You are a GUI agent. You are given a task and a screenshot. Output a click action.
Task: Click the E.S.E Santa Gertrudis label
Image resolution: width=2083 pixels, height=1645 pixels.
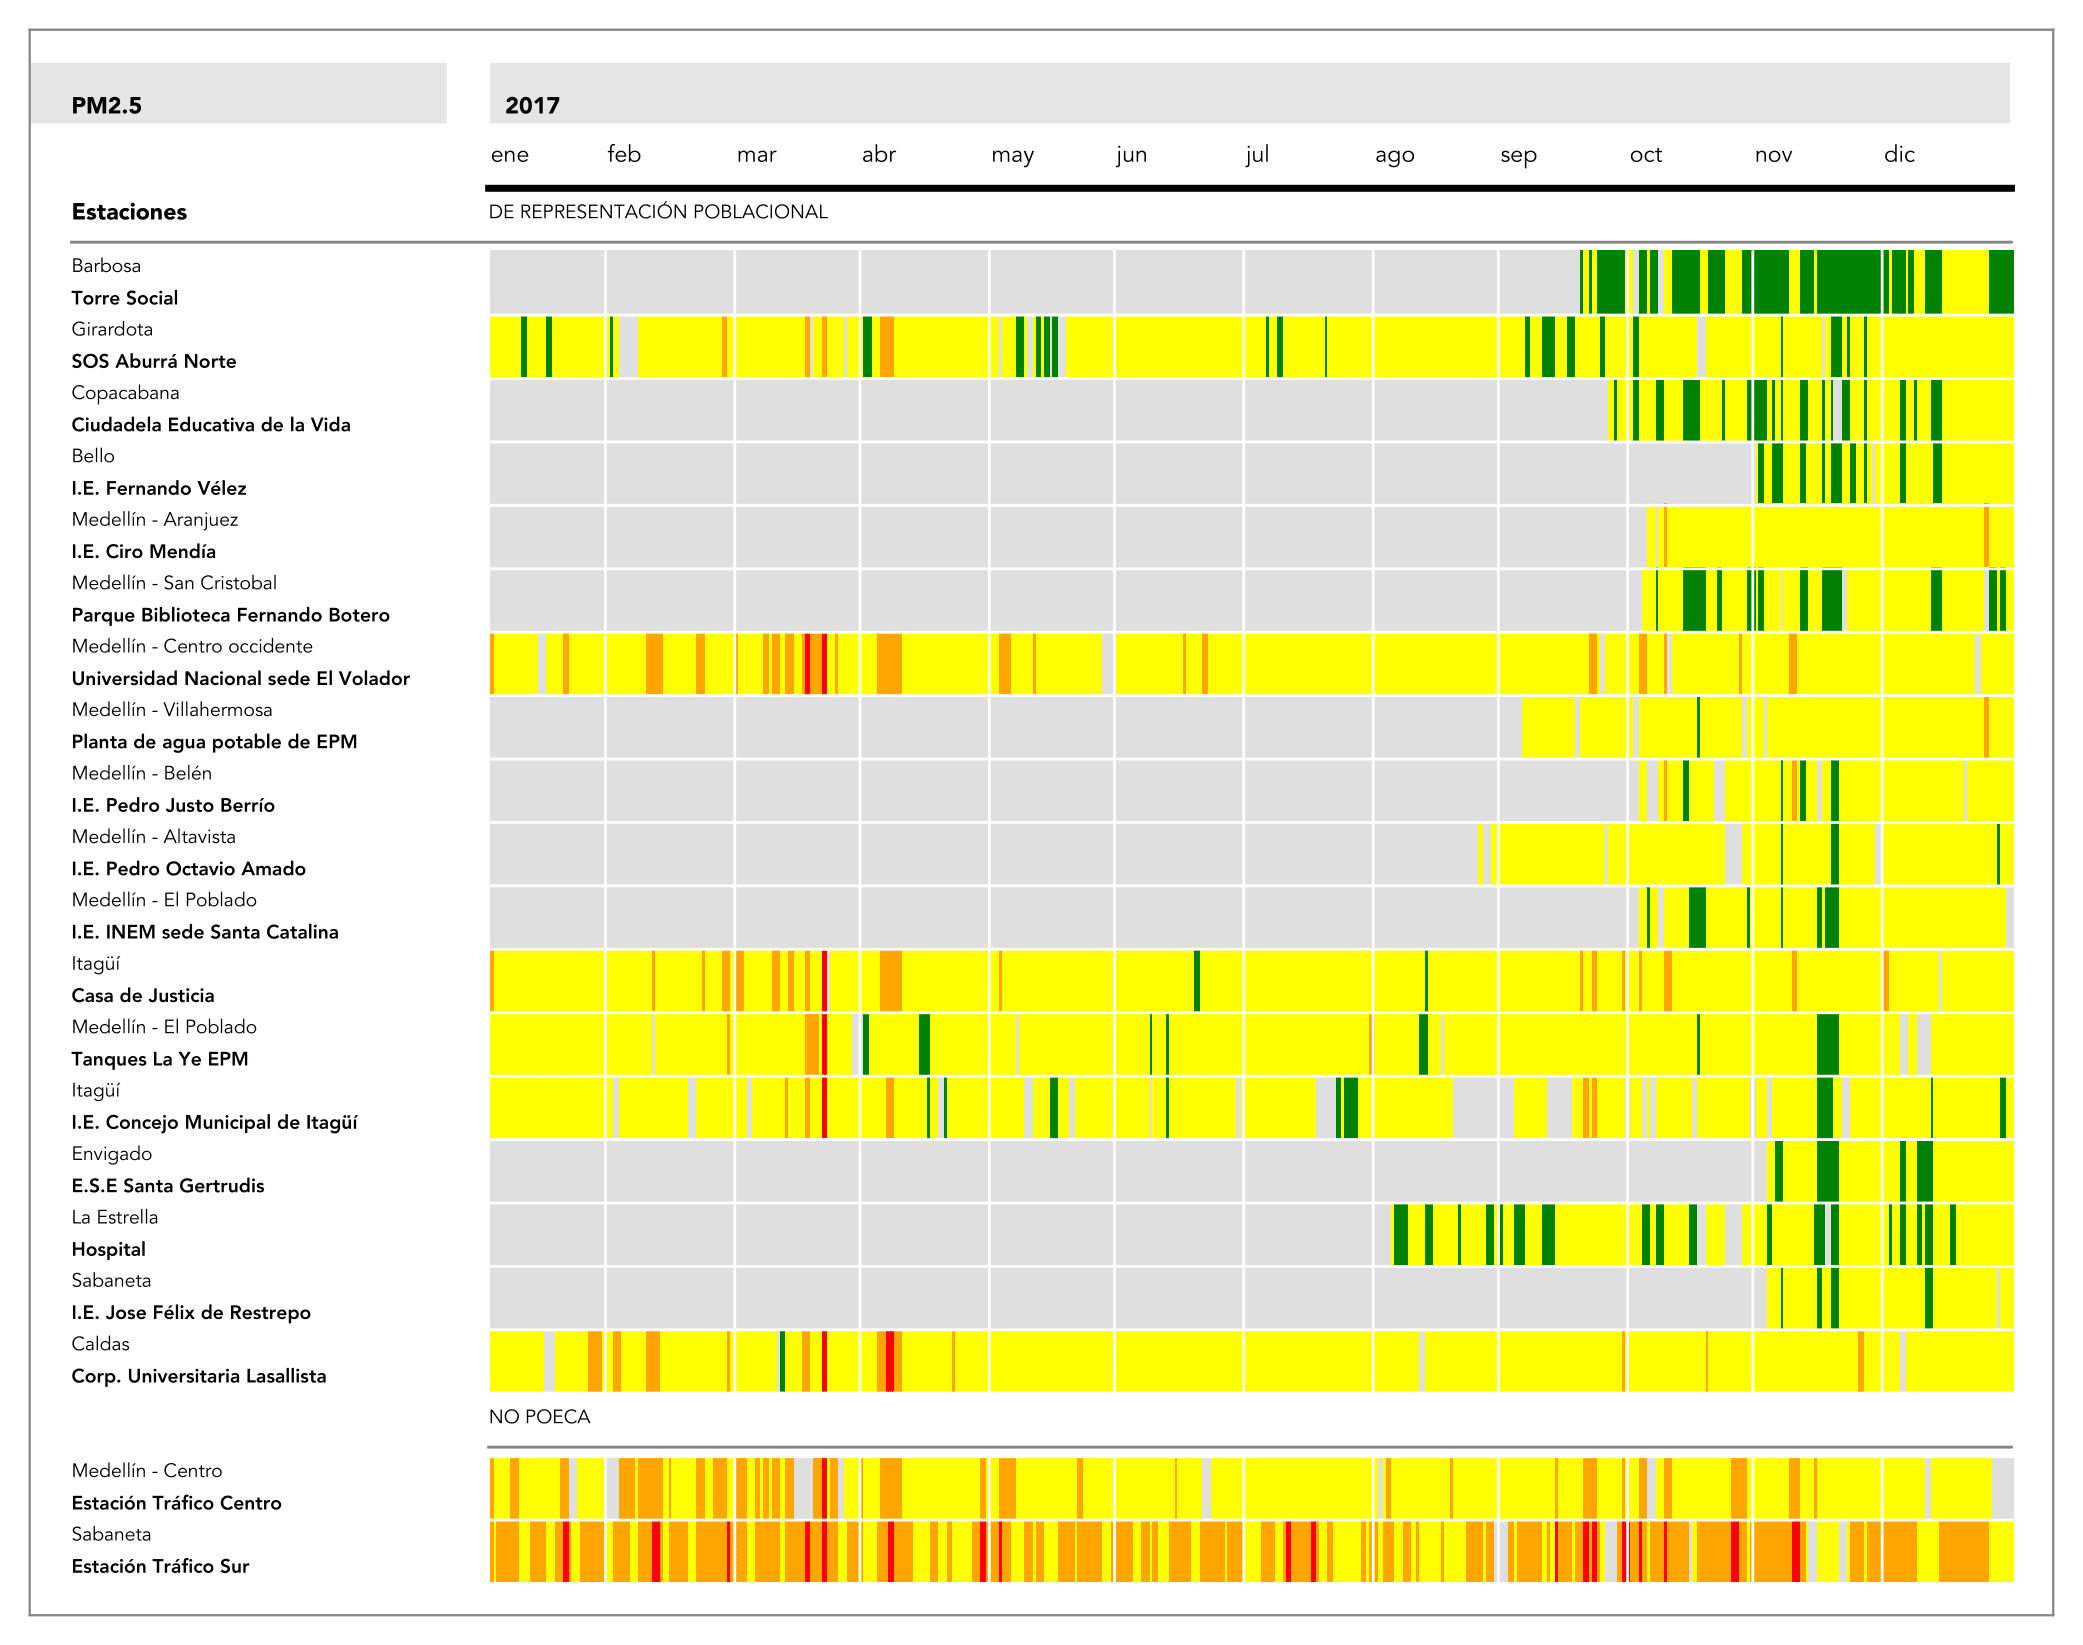click(x=167, y=1186)
